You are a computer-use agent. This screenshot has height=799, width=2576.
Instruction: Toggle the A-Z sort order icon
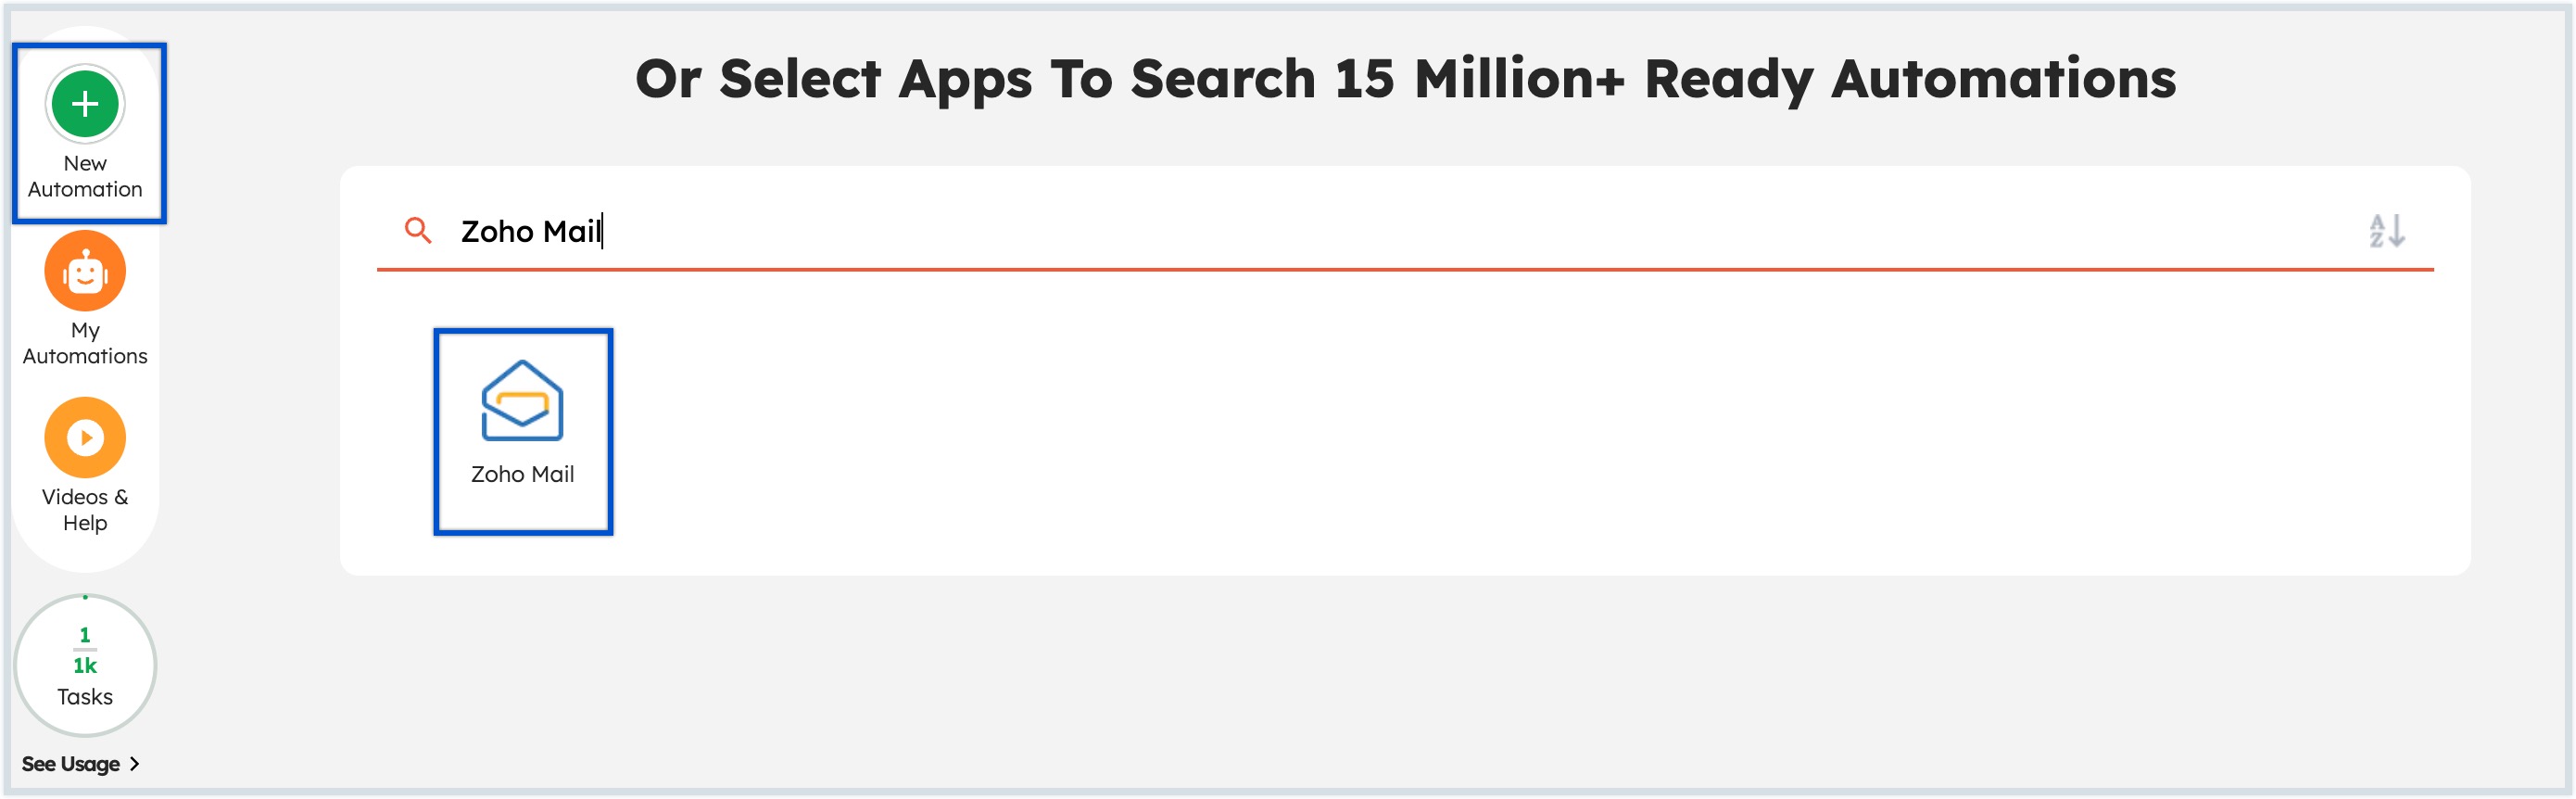tap(2386, 231)
